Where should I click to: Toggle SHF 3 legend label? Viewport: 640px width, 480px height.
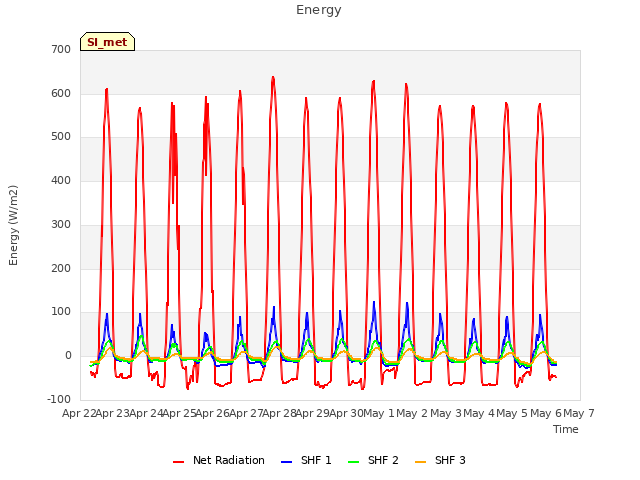(x=450, y=460)
